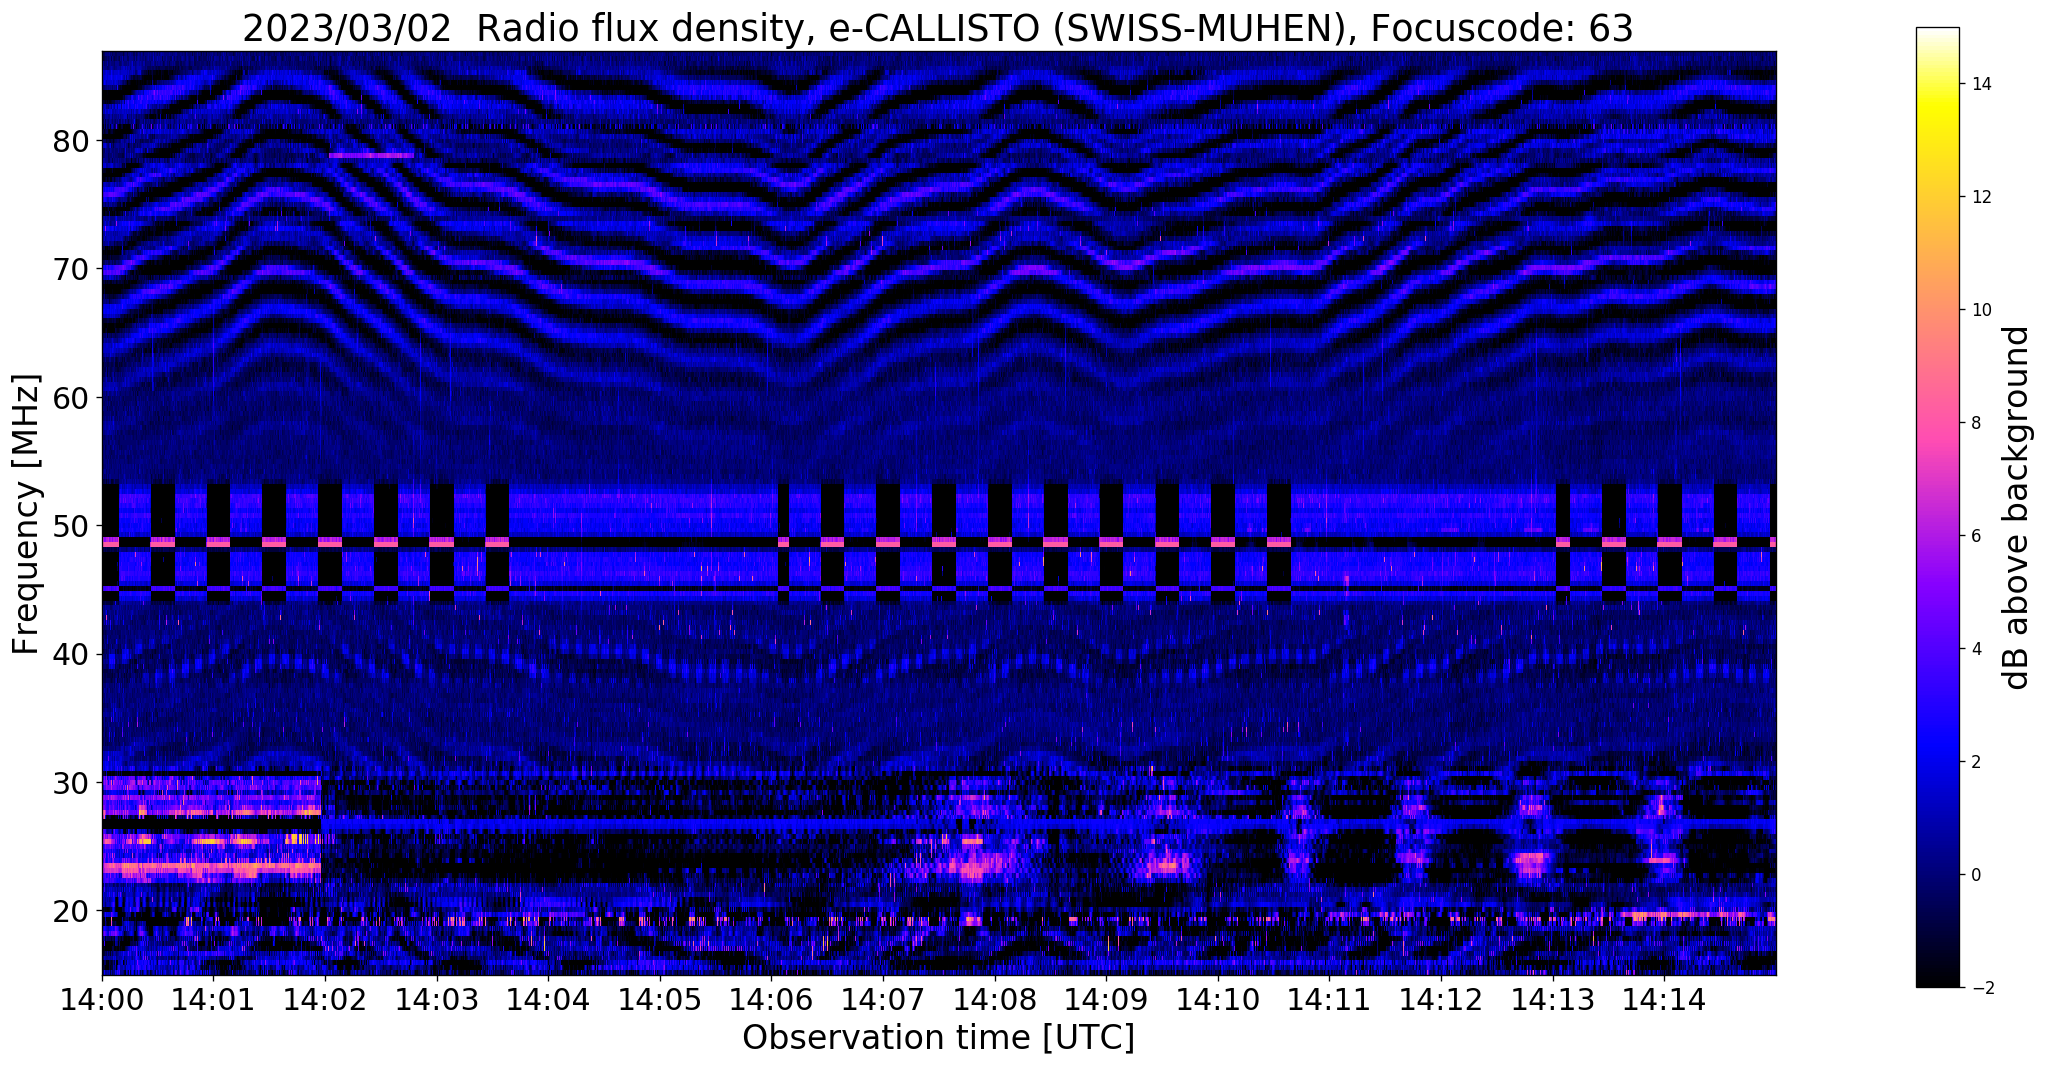Click the 14:01 time tick label
The height and width of the screenshot is (1067, 2047).
[x=214, y=998]
